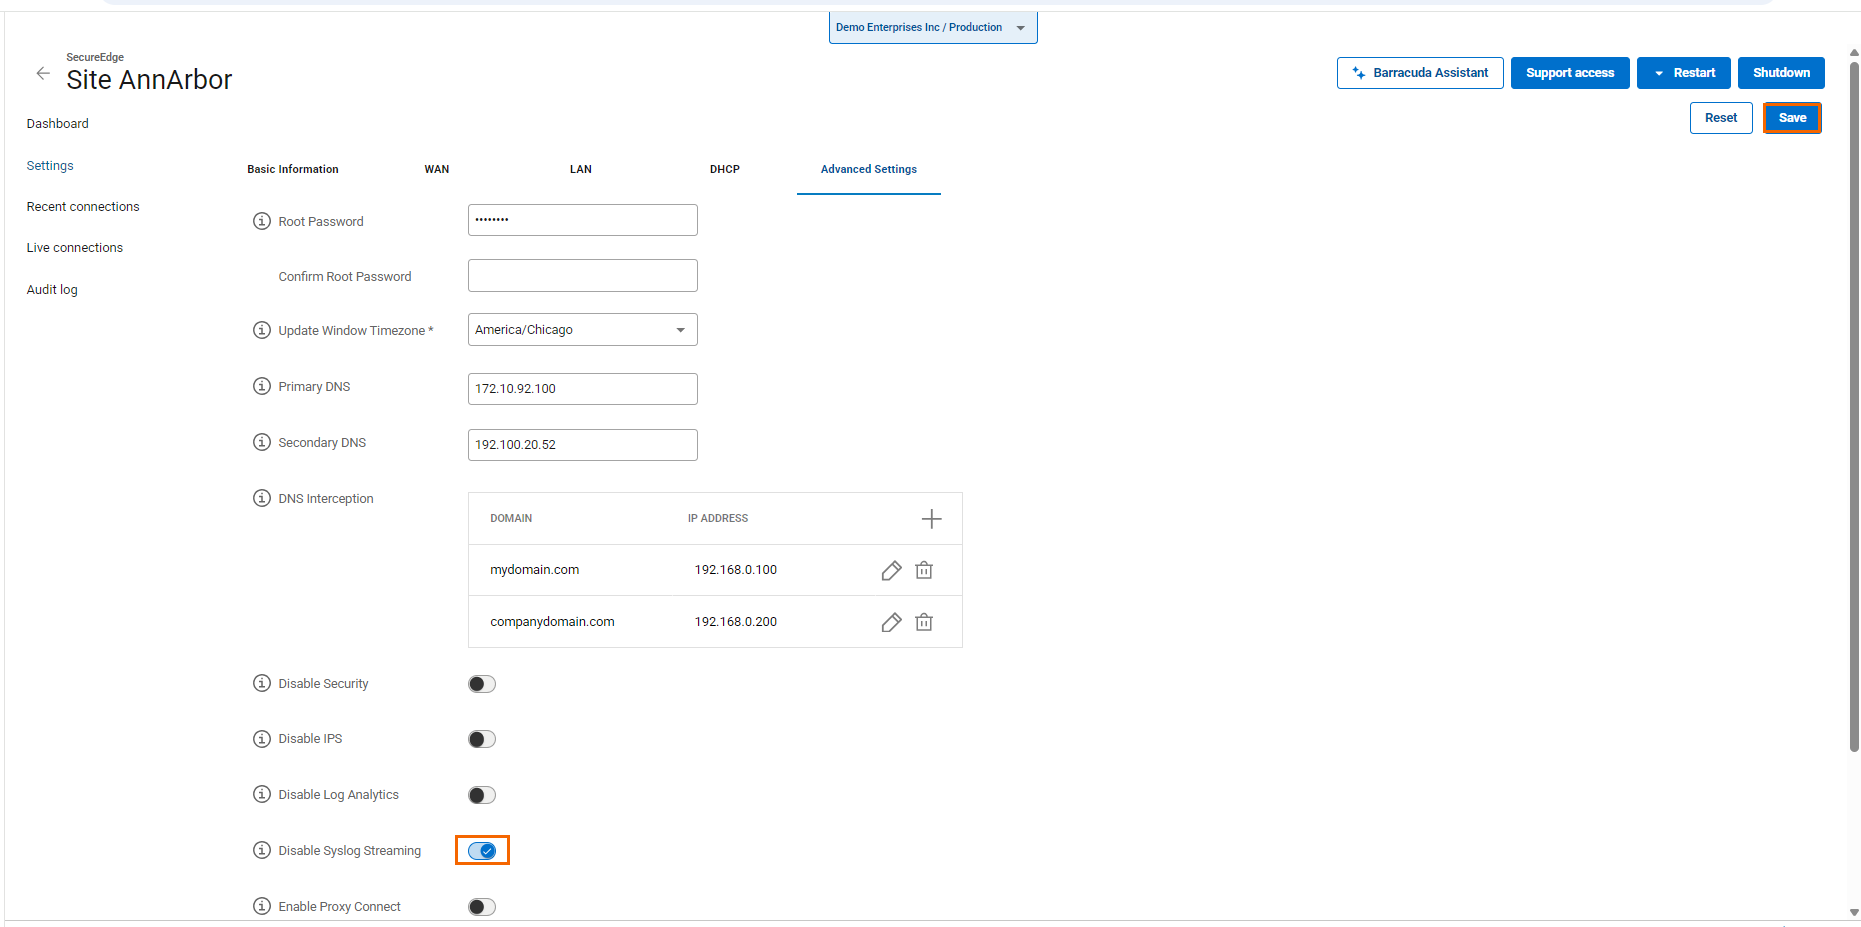The image size is (1861, 927).
Task: Expand the Demo Enterprises Inc / Production selector
Action: point(932,27)
